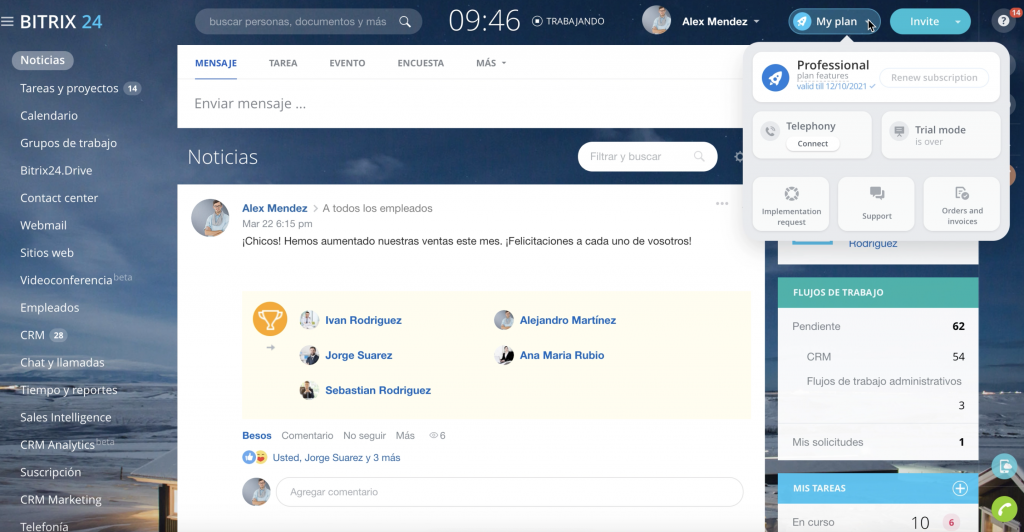Expand the Invite button dropdown arrow
1024x532 pixels.
point(957,21)
